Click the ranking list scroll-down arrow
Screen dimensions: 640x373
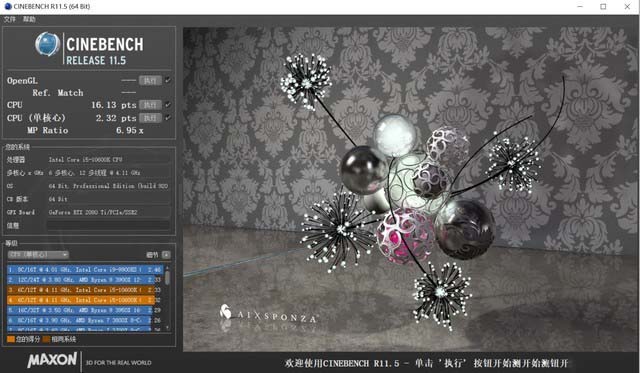[167, 328]
